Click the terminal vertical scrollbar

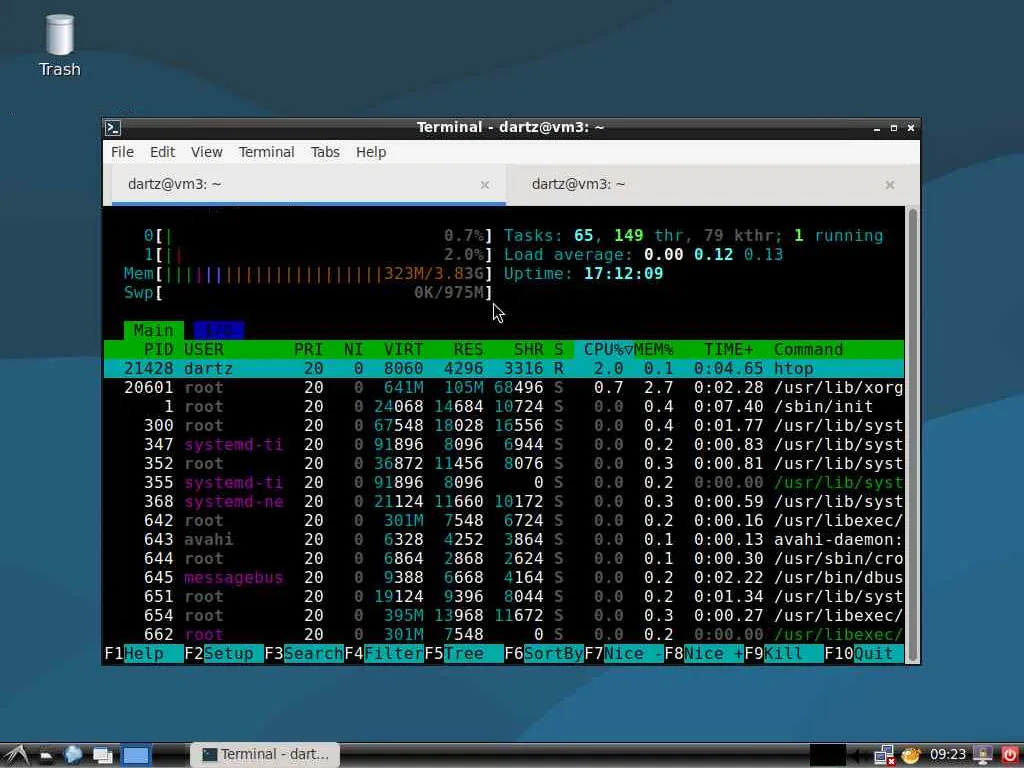pos(912,433)
